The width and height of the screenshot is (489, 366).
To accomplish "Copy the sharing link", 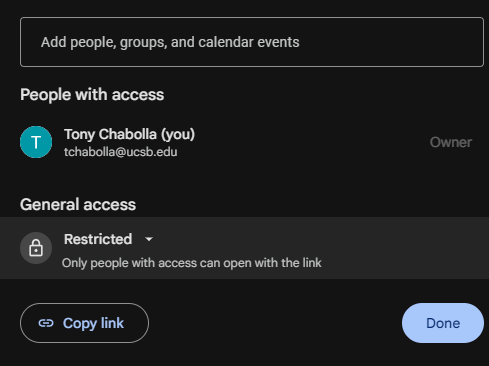I will [x=84, y=323].
